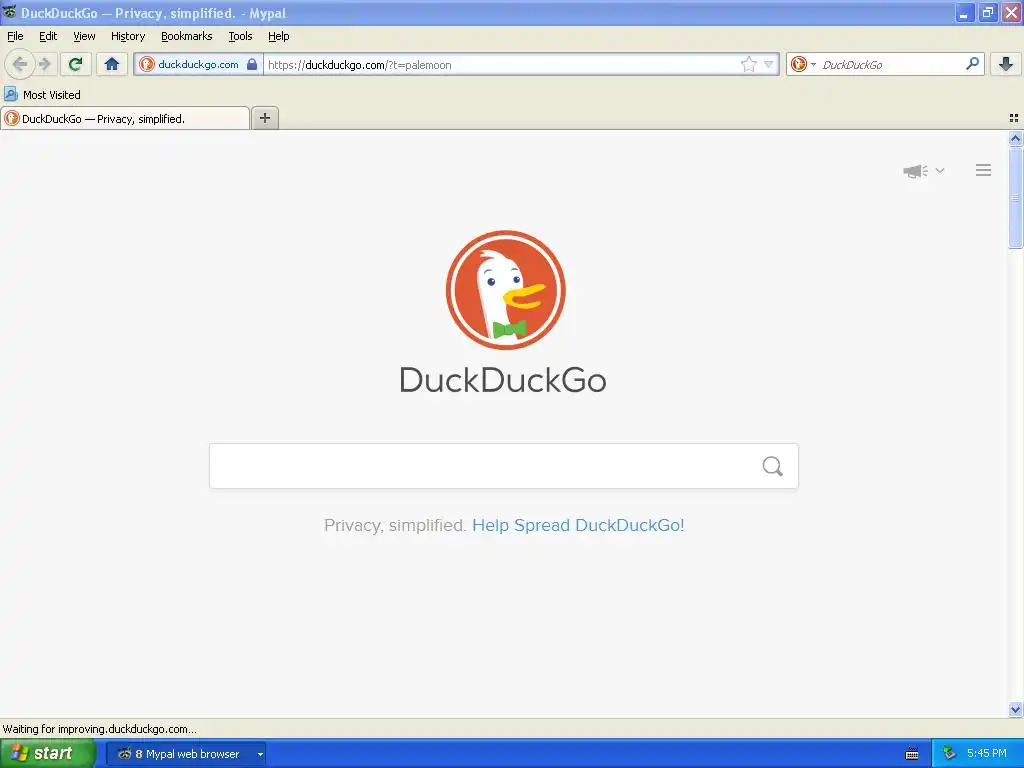Follow the Help Spread DuckDuckGo! link

click(x=578, y=525)
